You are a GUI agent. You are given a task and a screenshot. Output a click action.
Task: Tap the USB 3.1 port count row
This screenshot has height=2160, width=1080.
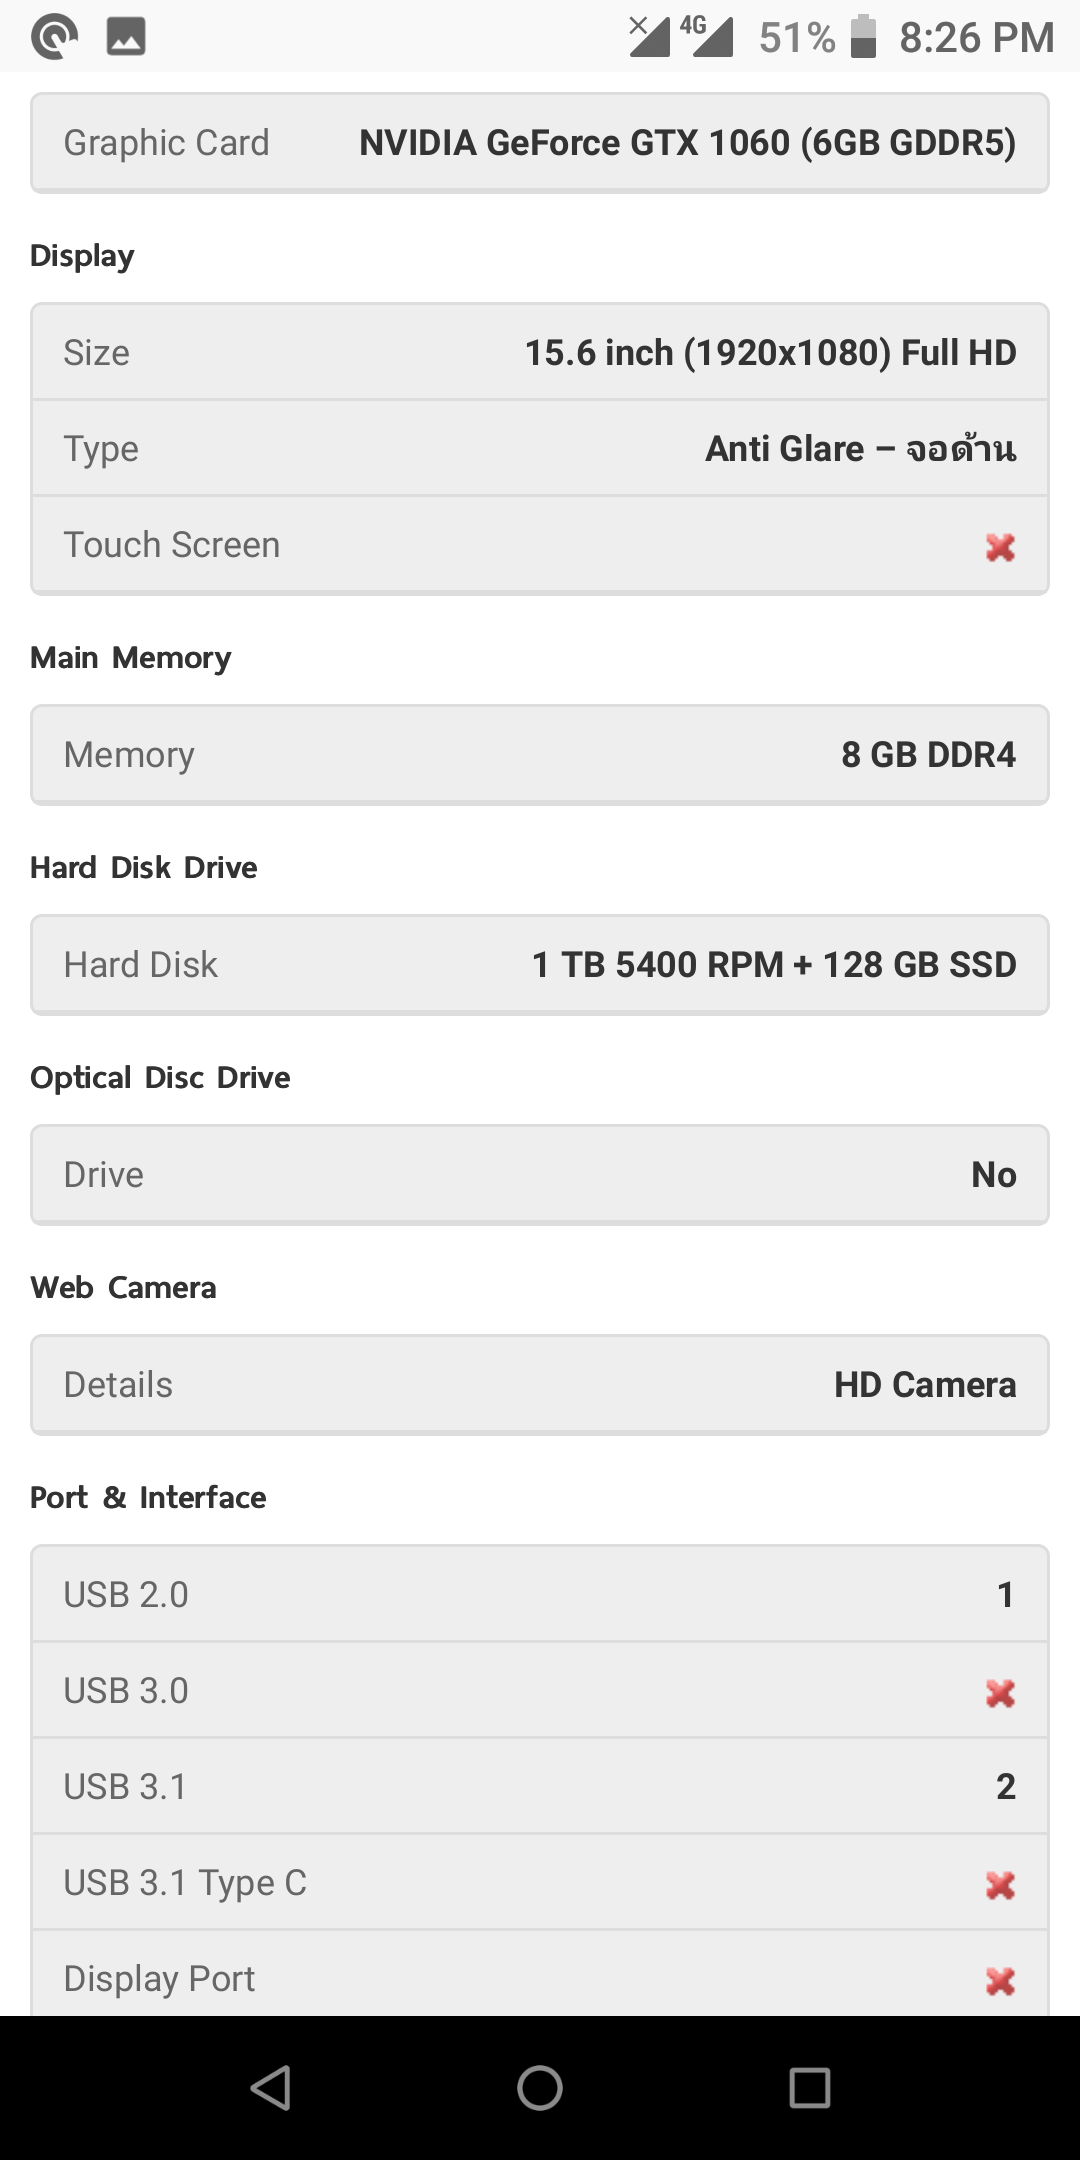pos(540,1787)
